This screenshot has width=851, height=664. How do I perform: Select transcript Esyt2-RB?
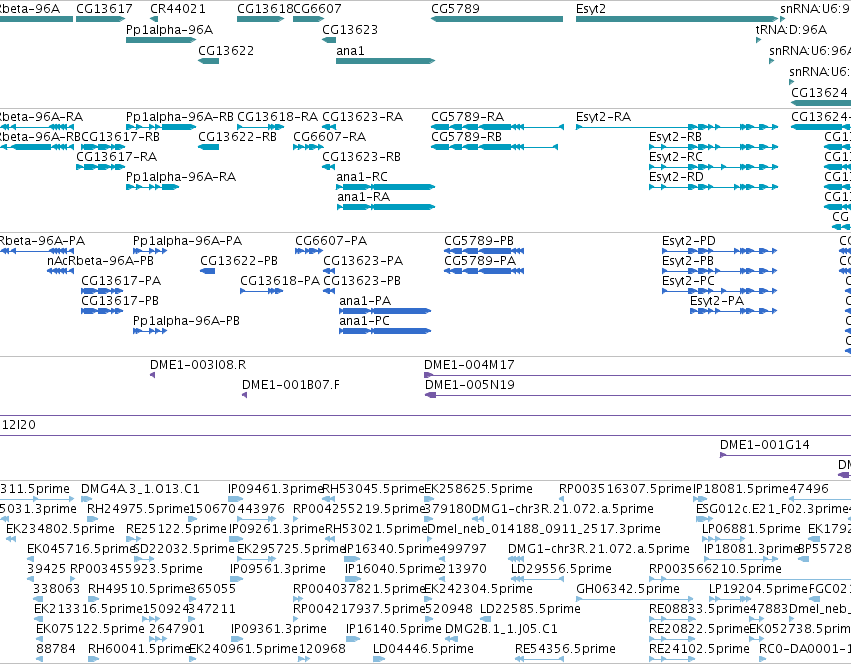pos(714,147)
